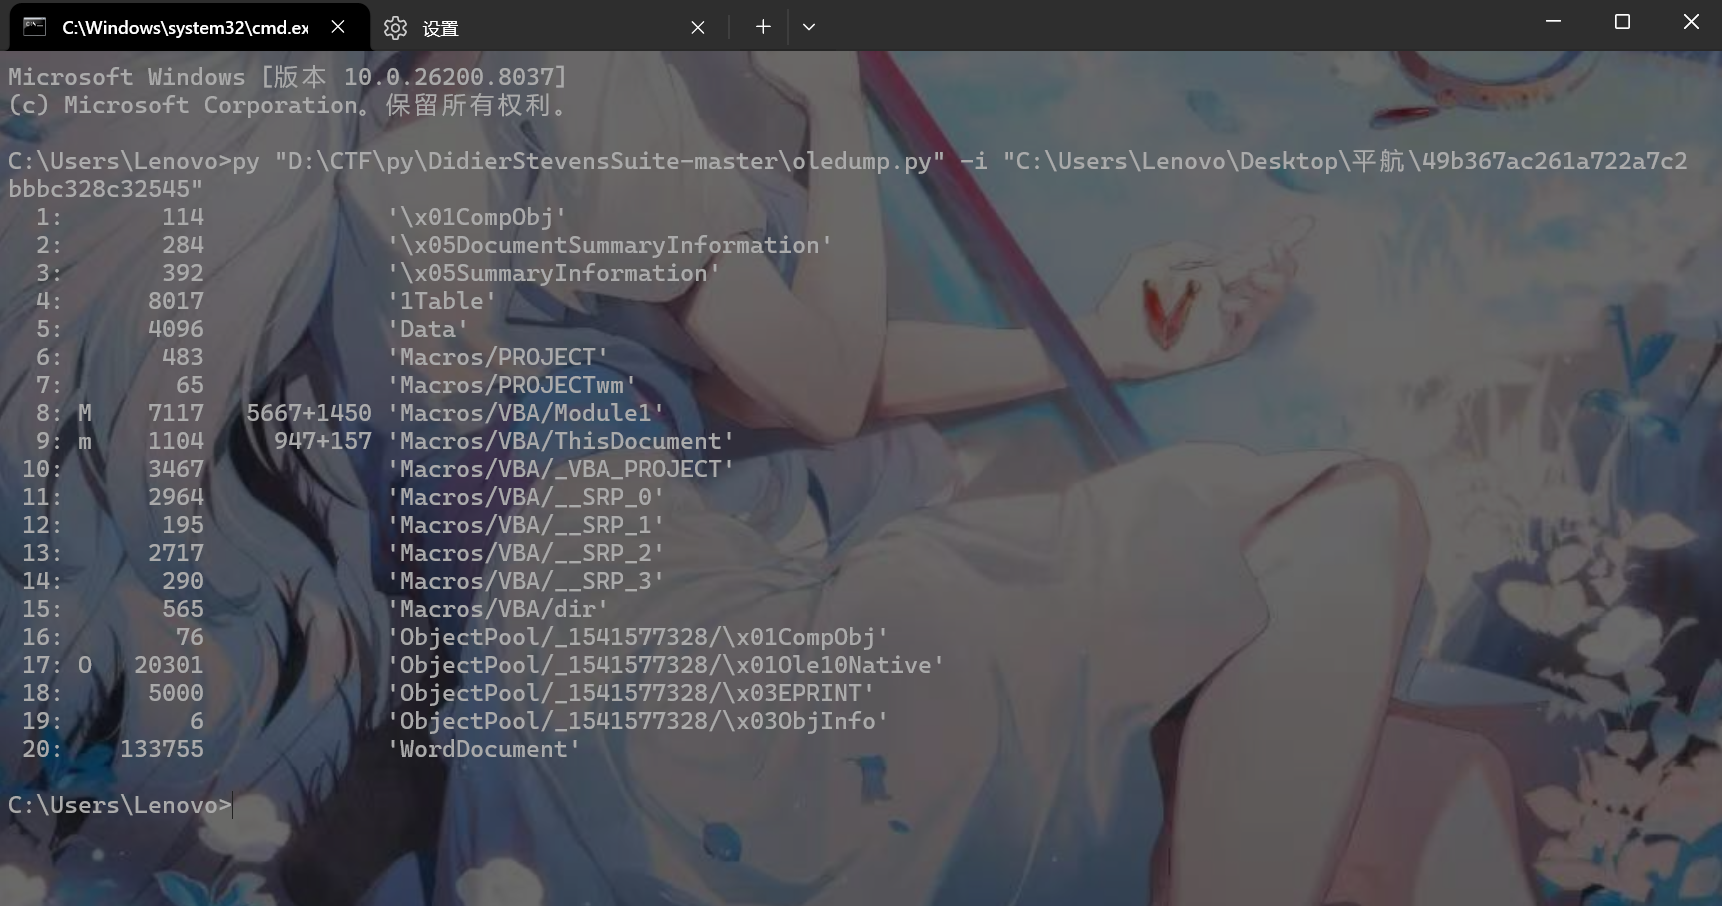1722x906 pixels.
Task: Click the cmd.exe tab icon
Action: pos(35,27)
